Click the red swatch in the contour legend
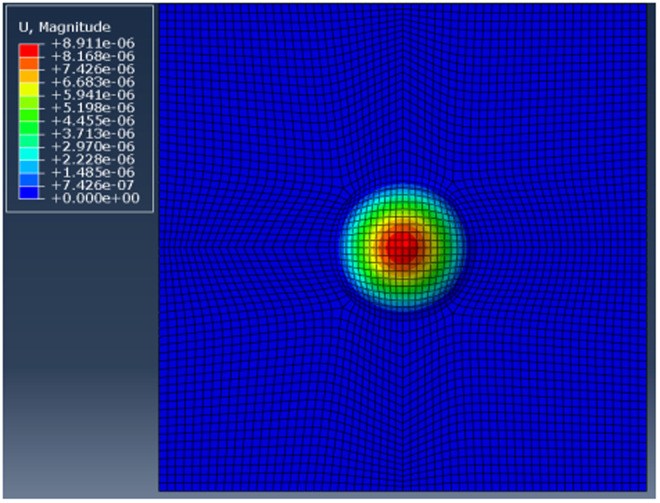 29,51
